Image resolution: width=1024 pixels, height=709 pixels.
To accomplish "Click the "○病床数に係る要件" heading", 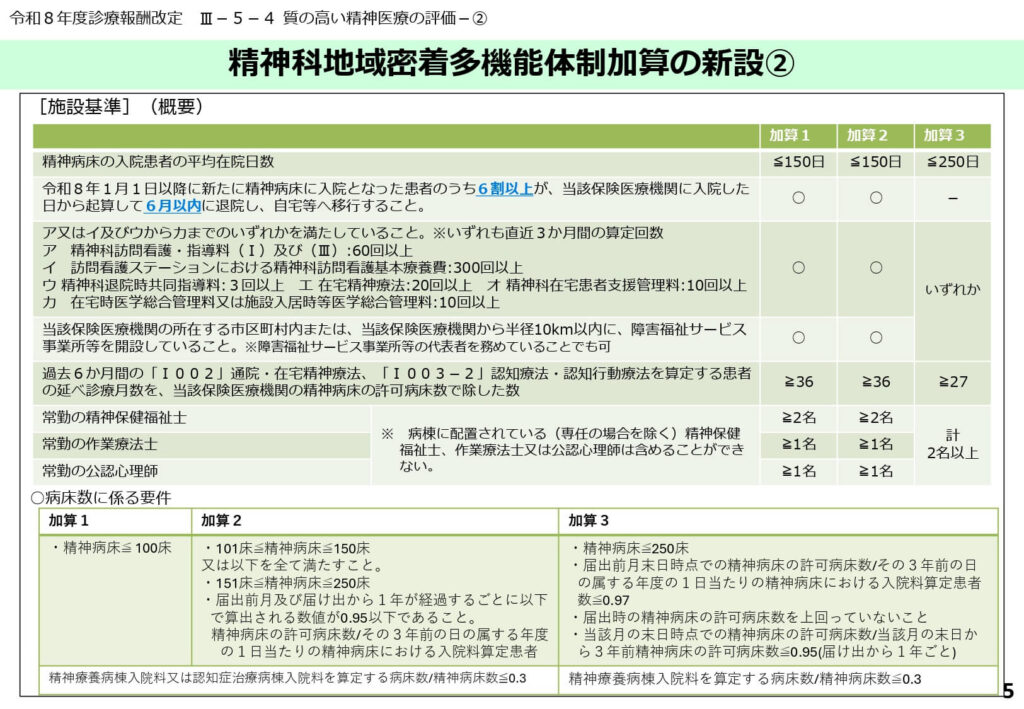I will (101, 497).
